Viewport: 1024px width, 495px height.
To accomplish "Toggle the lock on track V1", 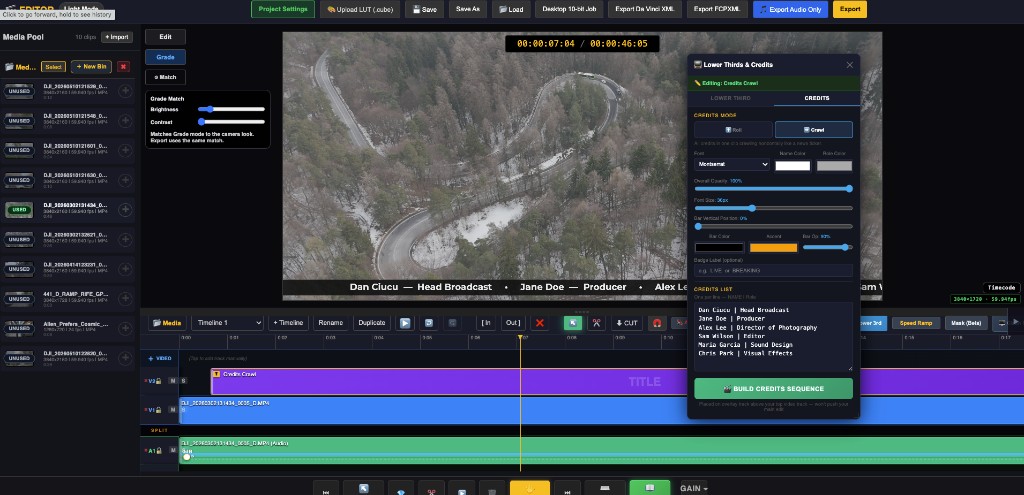I will 159,409.
